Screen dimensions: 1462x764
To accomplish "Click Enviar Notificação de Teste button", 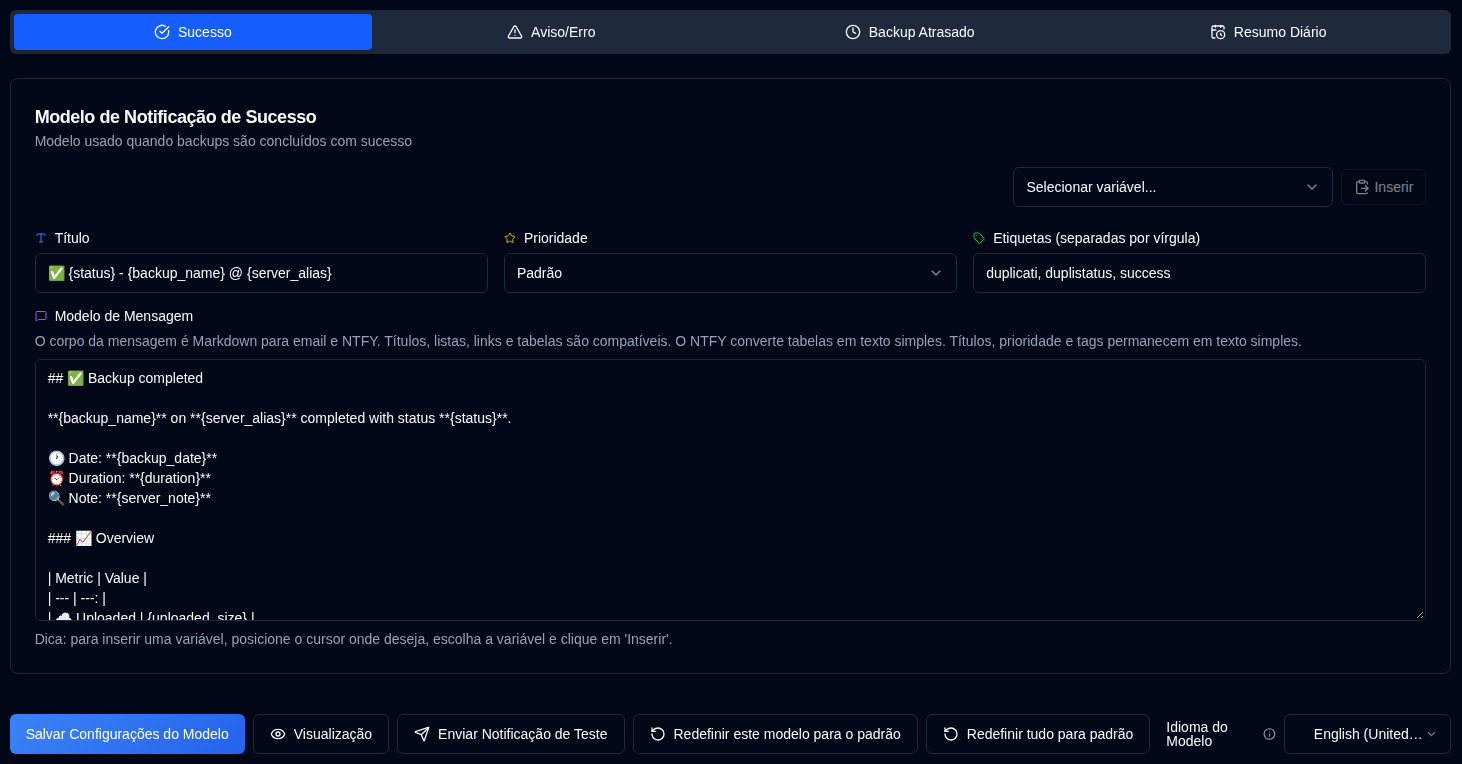I will coord(511,734).
